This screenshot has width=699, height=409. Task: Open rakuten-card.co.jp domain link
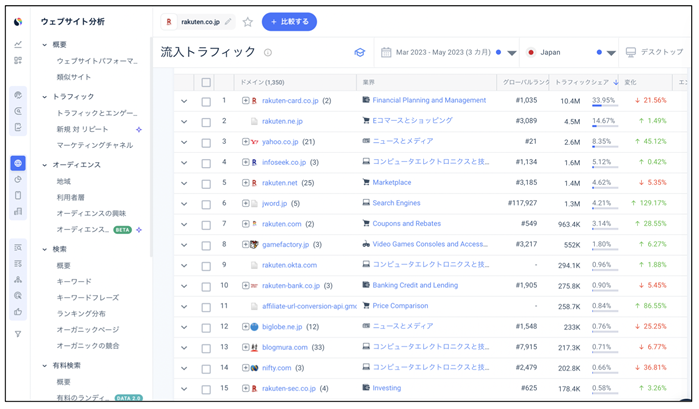click(x=290, y=101)
